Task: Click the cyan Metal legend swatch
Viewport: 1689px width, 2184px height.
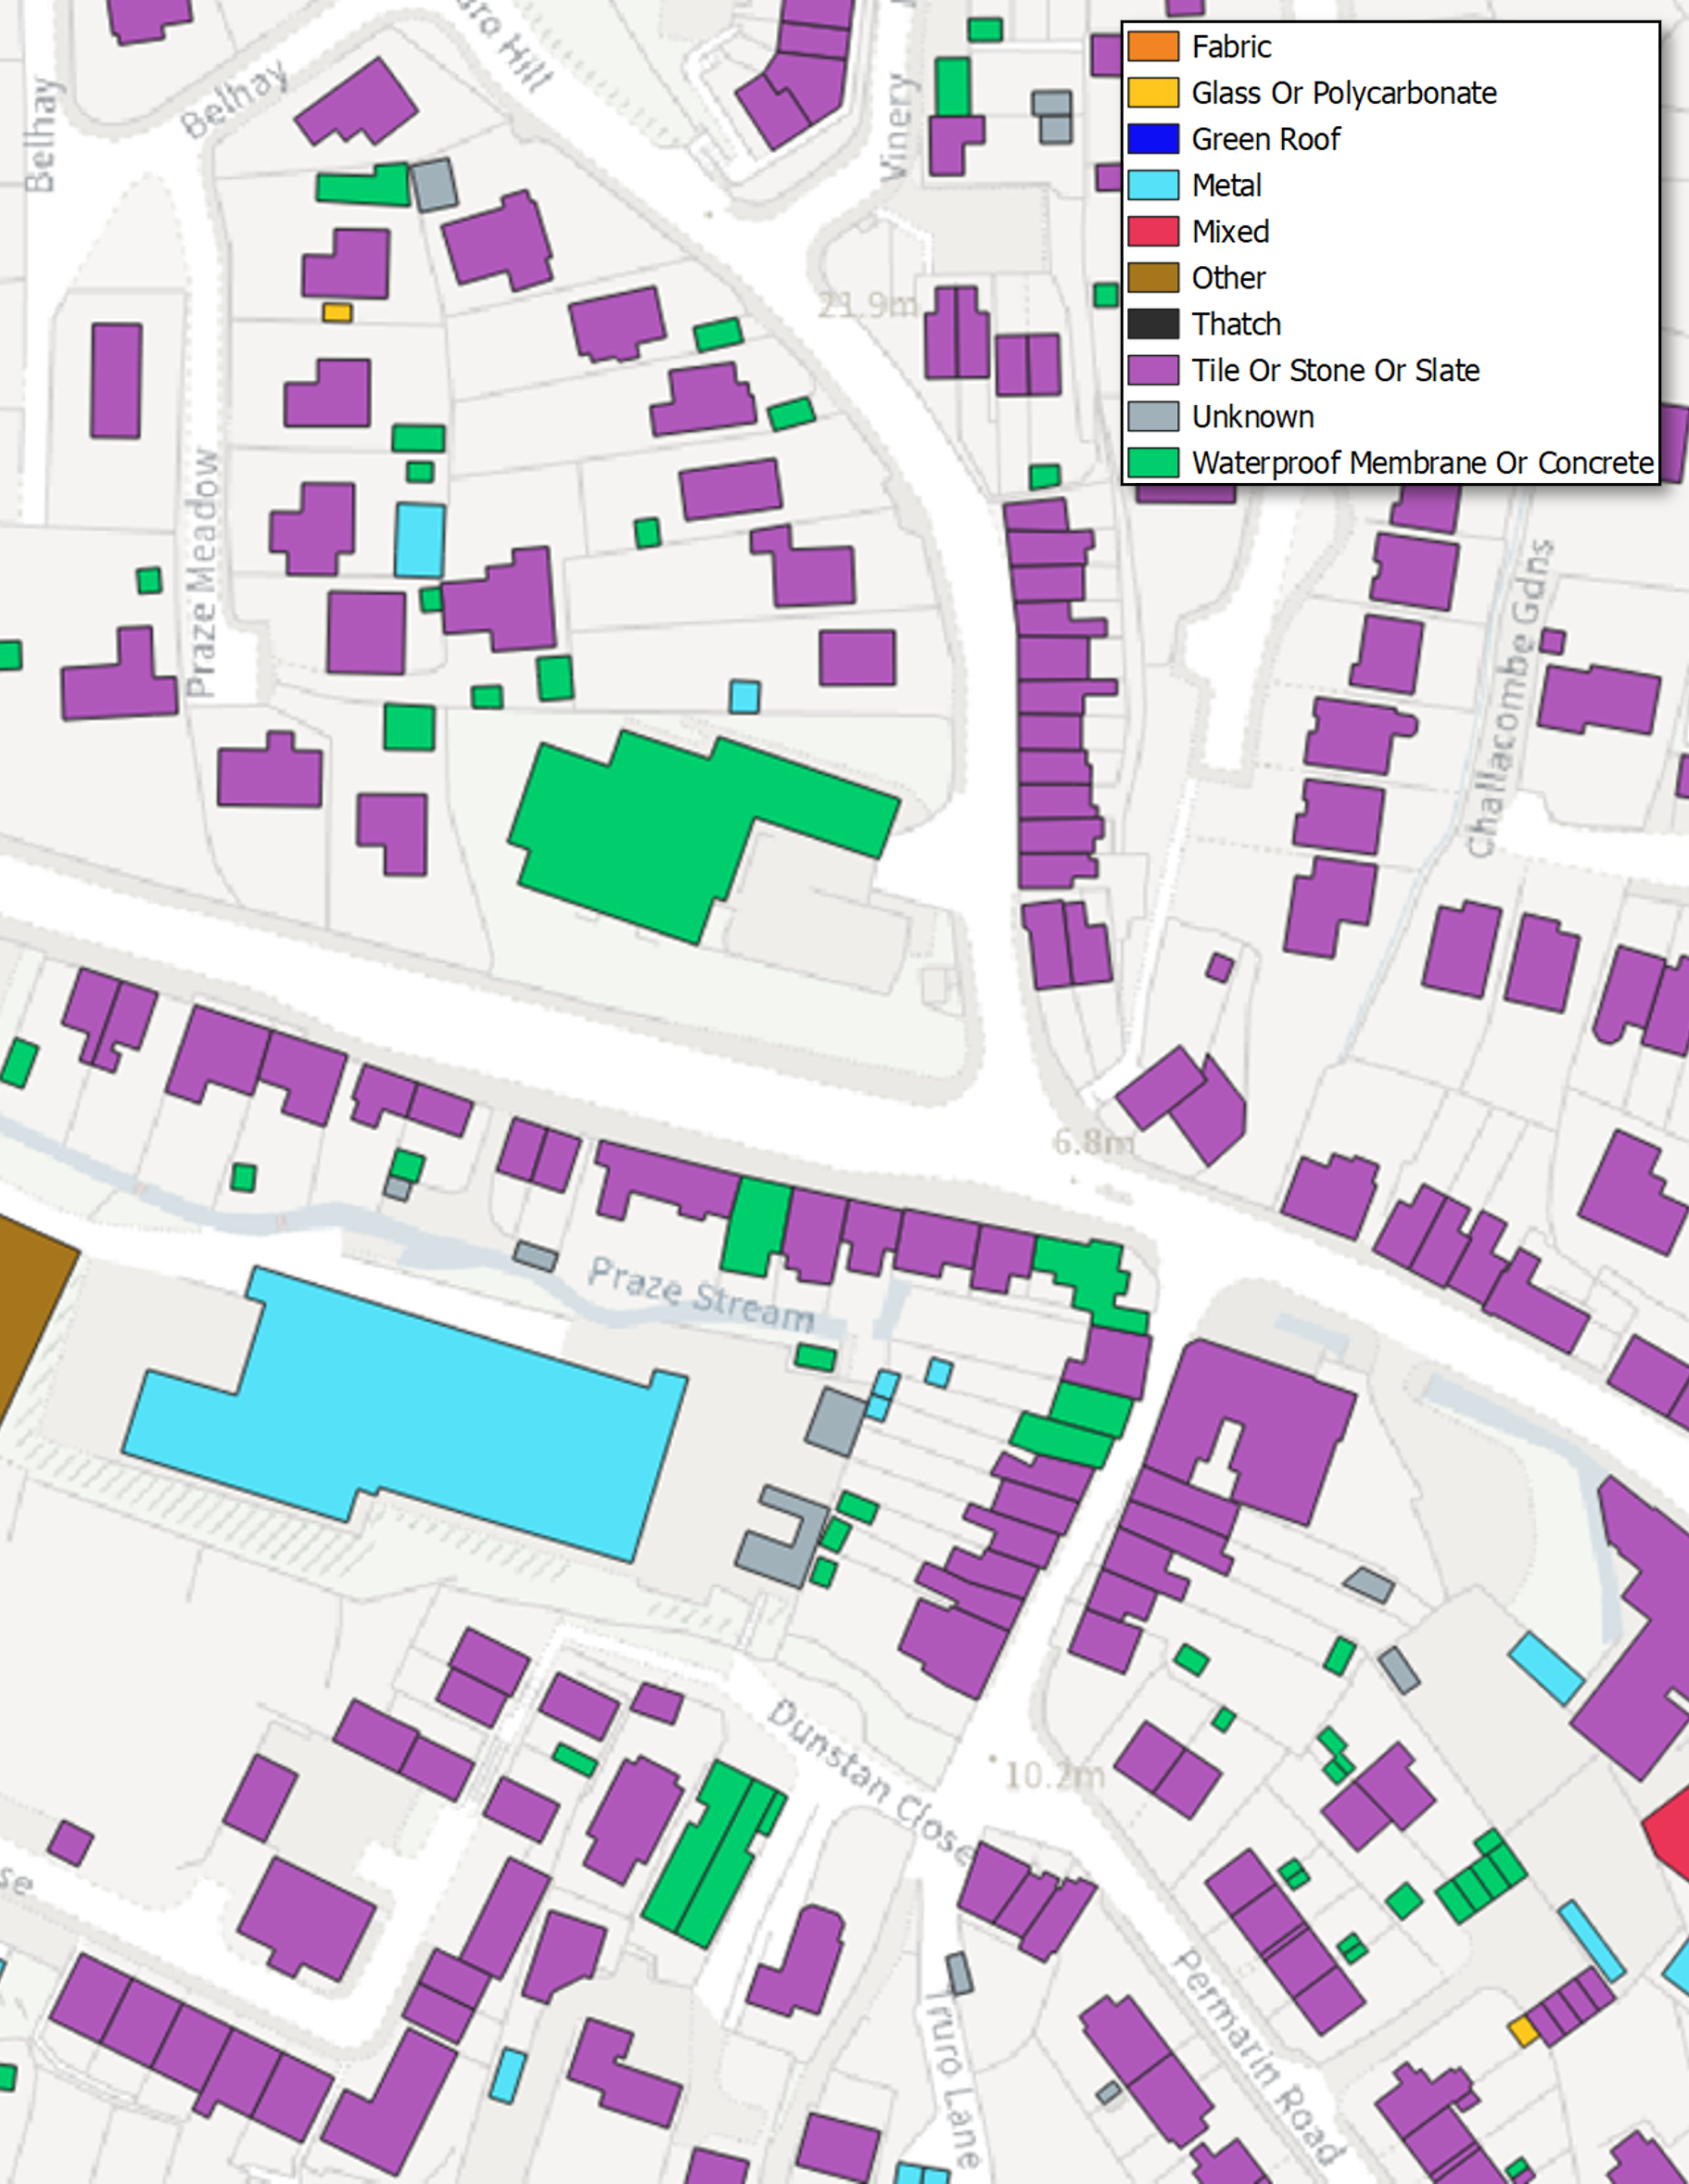Action: click(x=1152, y=185)
